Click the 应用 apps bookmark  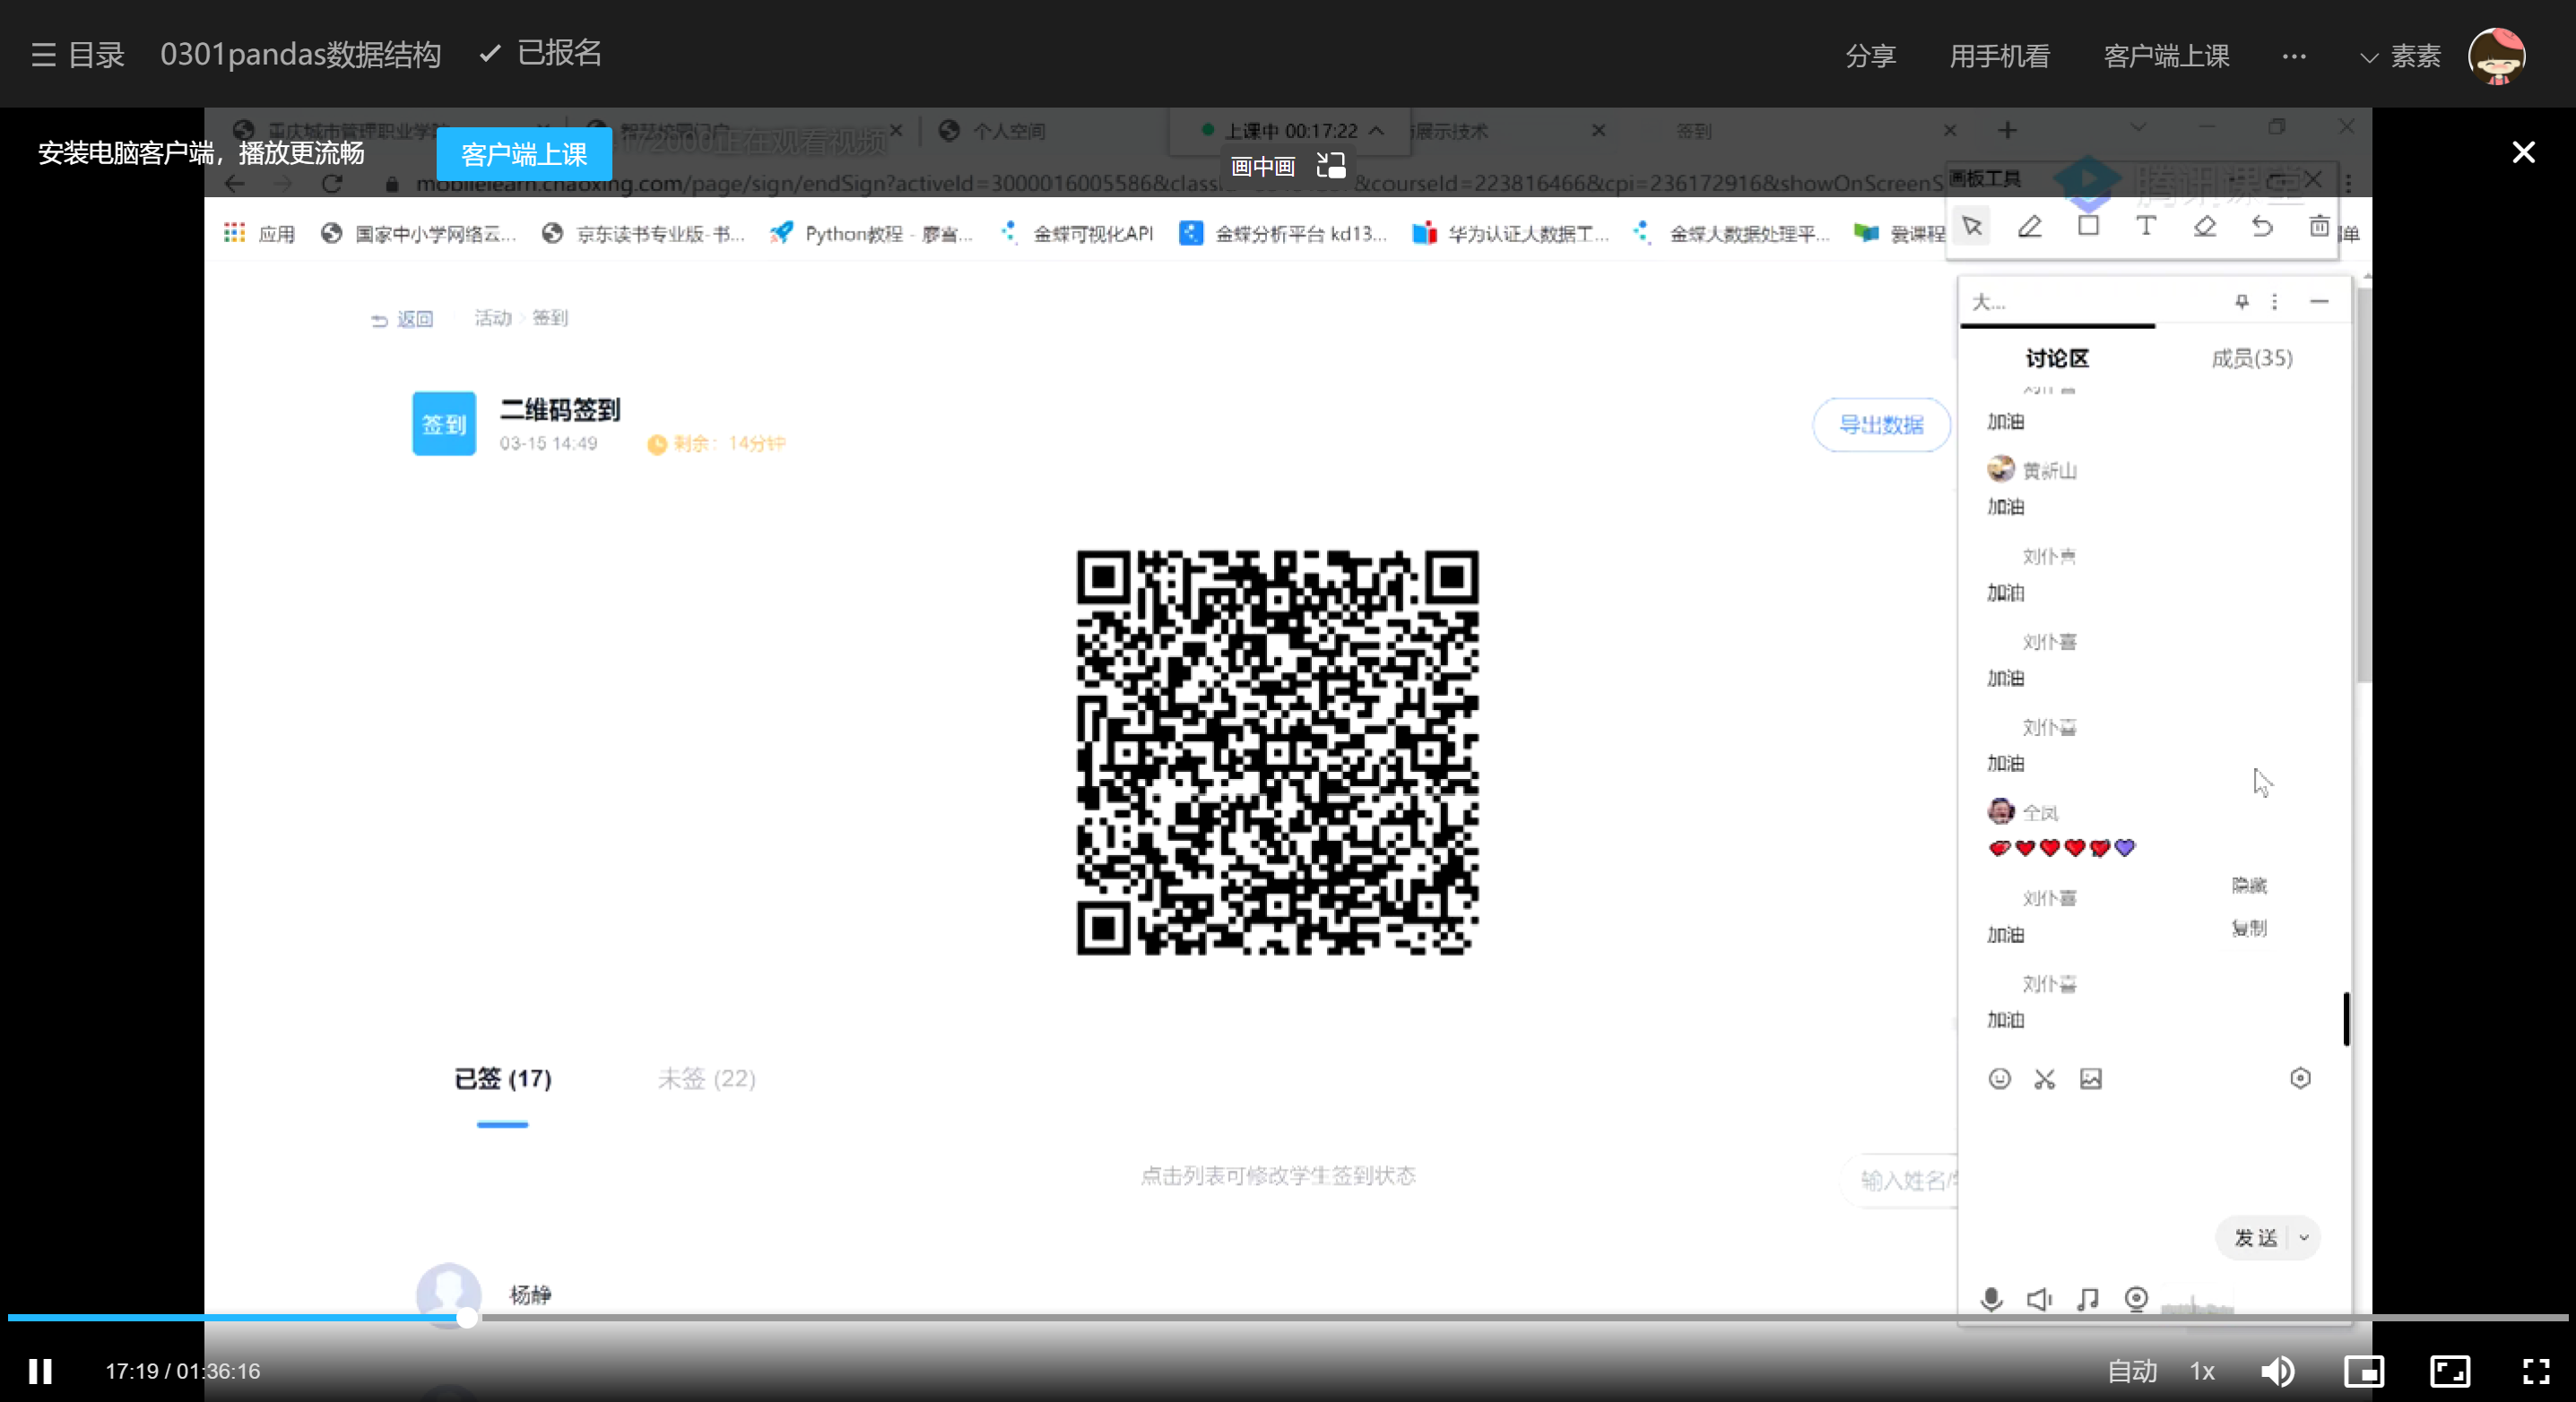tap(260, 234)
